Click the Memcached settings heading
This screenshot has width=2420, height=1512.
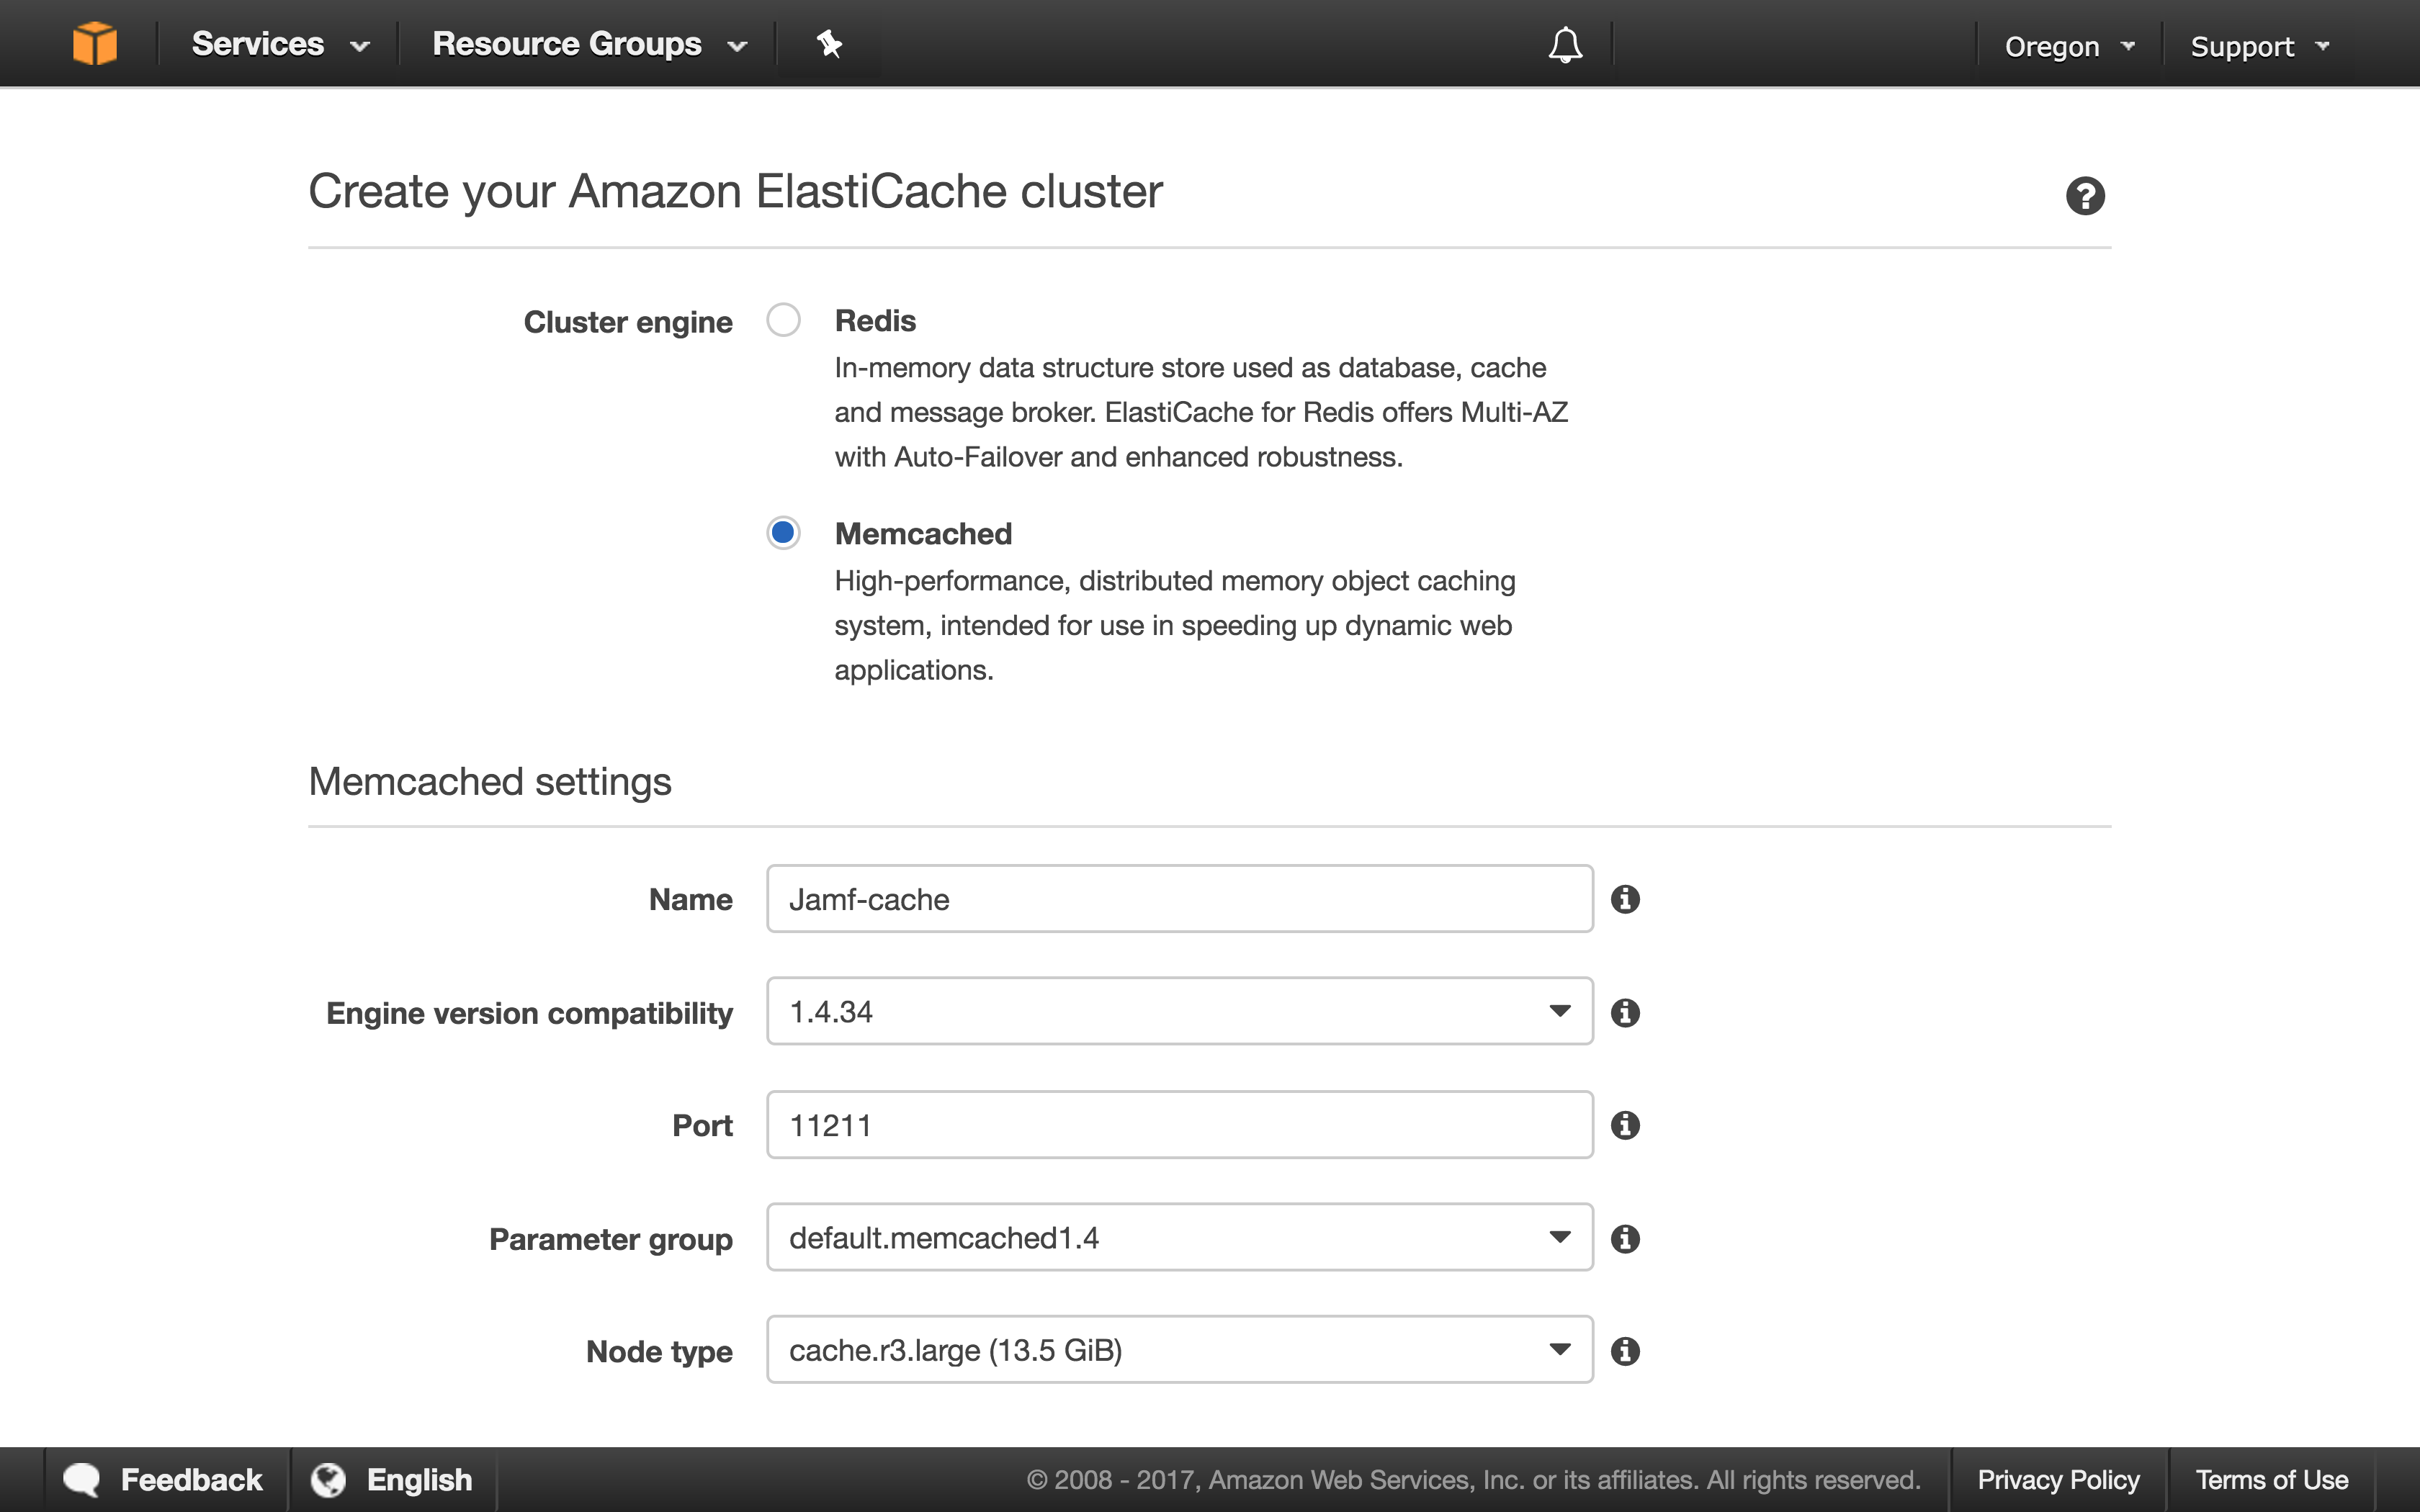(490, 782)
